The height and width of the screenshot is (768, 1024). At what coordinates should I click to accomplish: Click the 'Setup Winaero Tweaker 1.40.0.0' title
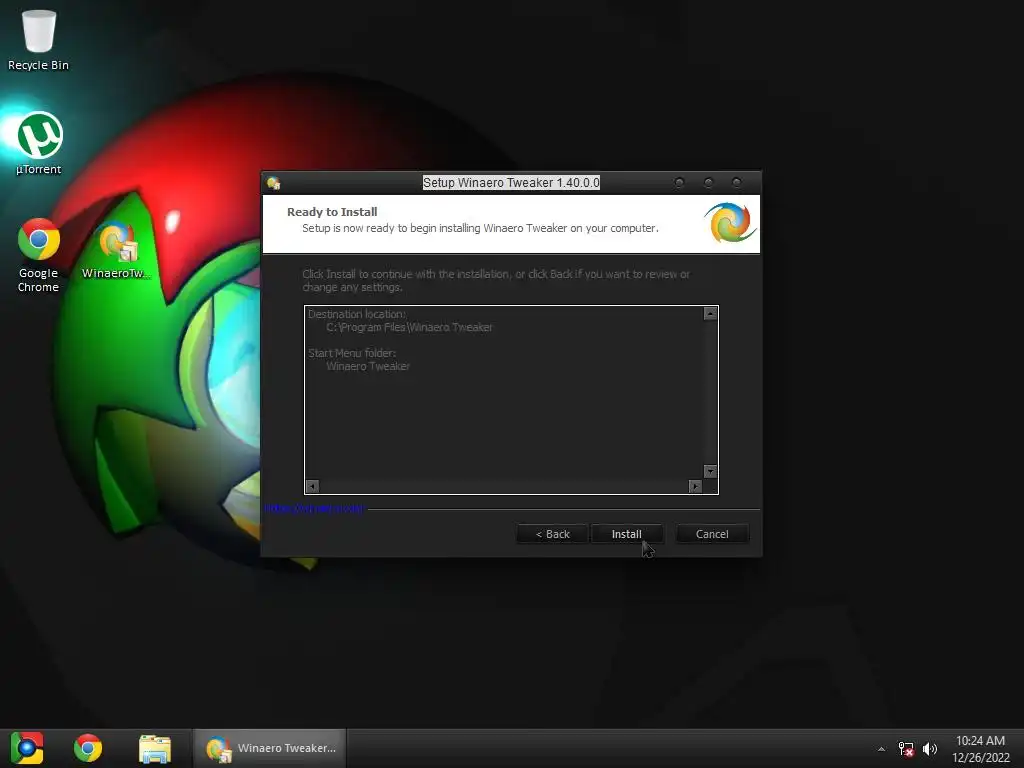[511, 183]
